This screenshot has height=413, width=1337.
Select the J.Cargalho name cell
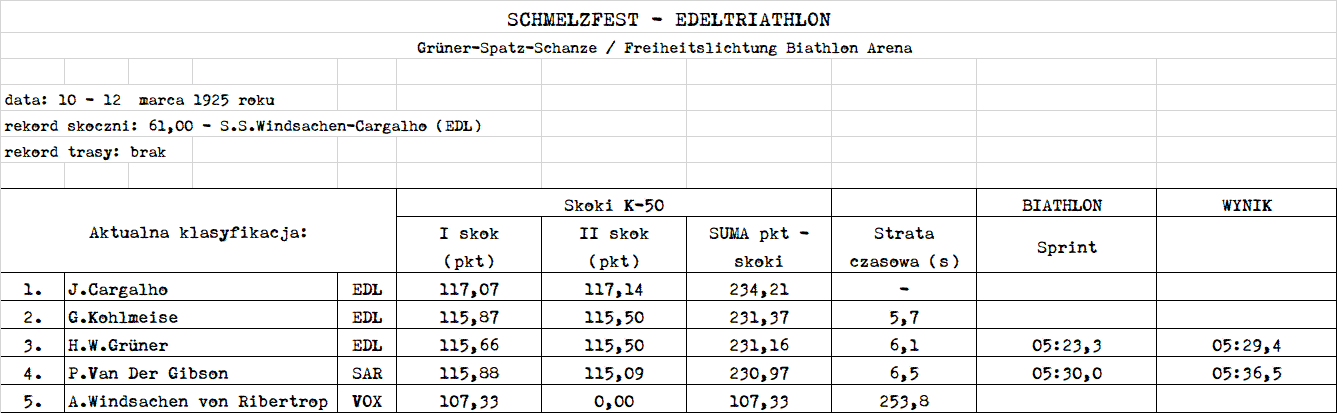pyautogui.click(x=202, y=290)
